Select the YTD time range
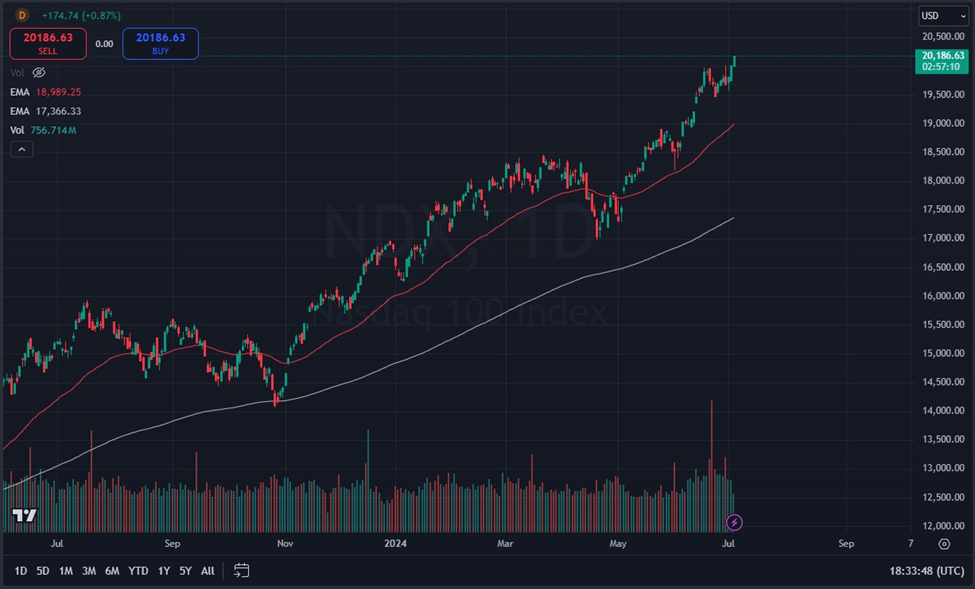The height and width of the screenshot is (589, 975). pyautogui.click(x=138, y=571)
